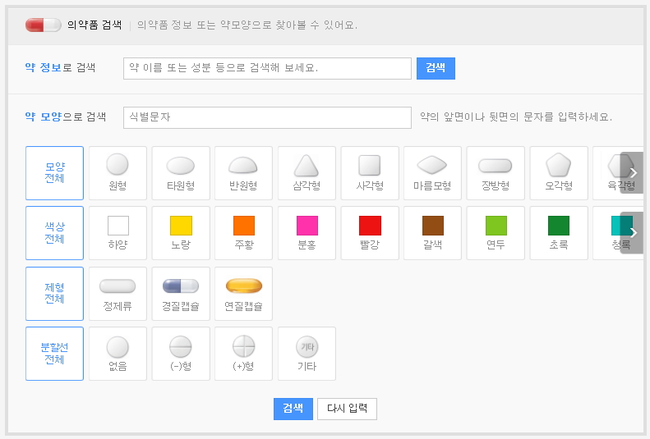Toggle 분할선 전체 all score lines filter
This screenshot has width=650, height=439.
coord(54,354)
